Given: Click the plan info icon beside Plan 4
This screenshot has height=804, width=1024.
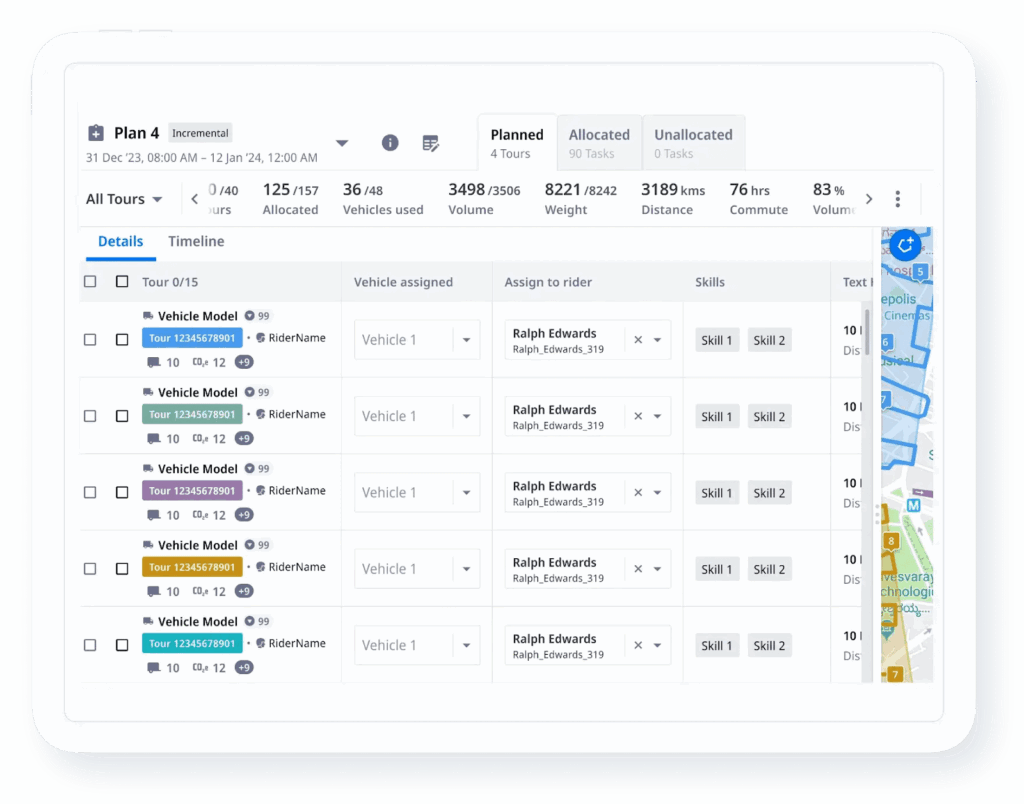Looking at the screenshot, I should [390, 143].
